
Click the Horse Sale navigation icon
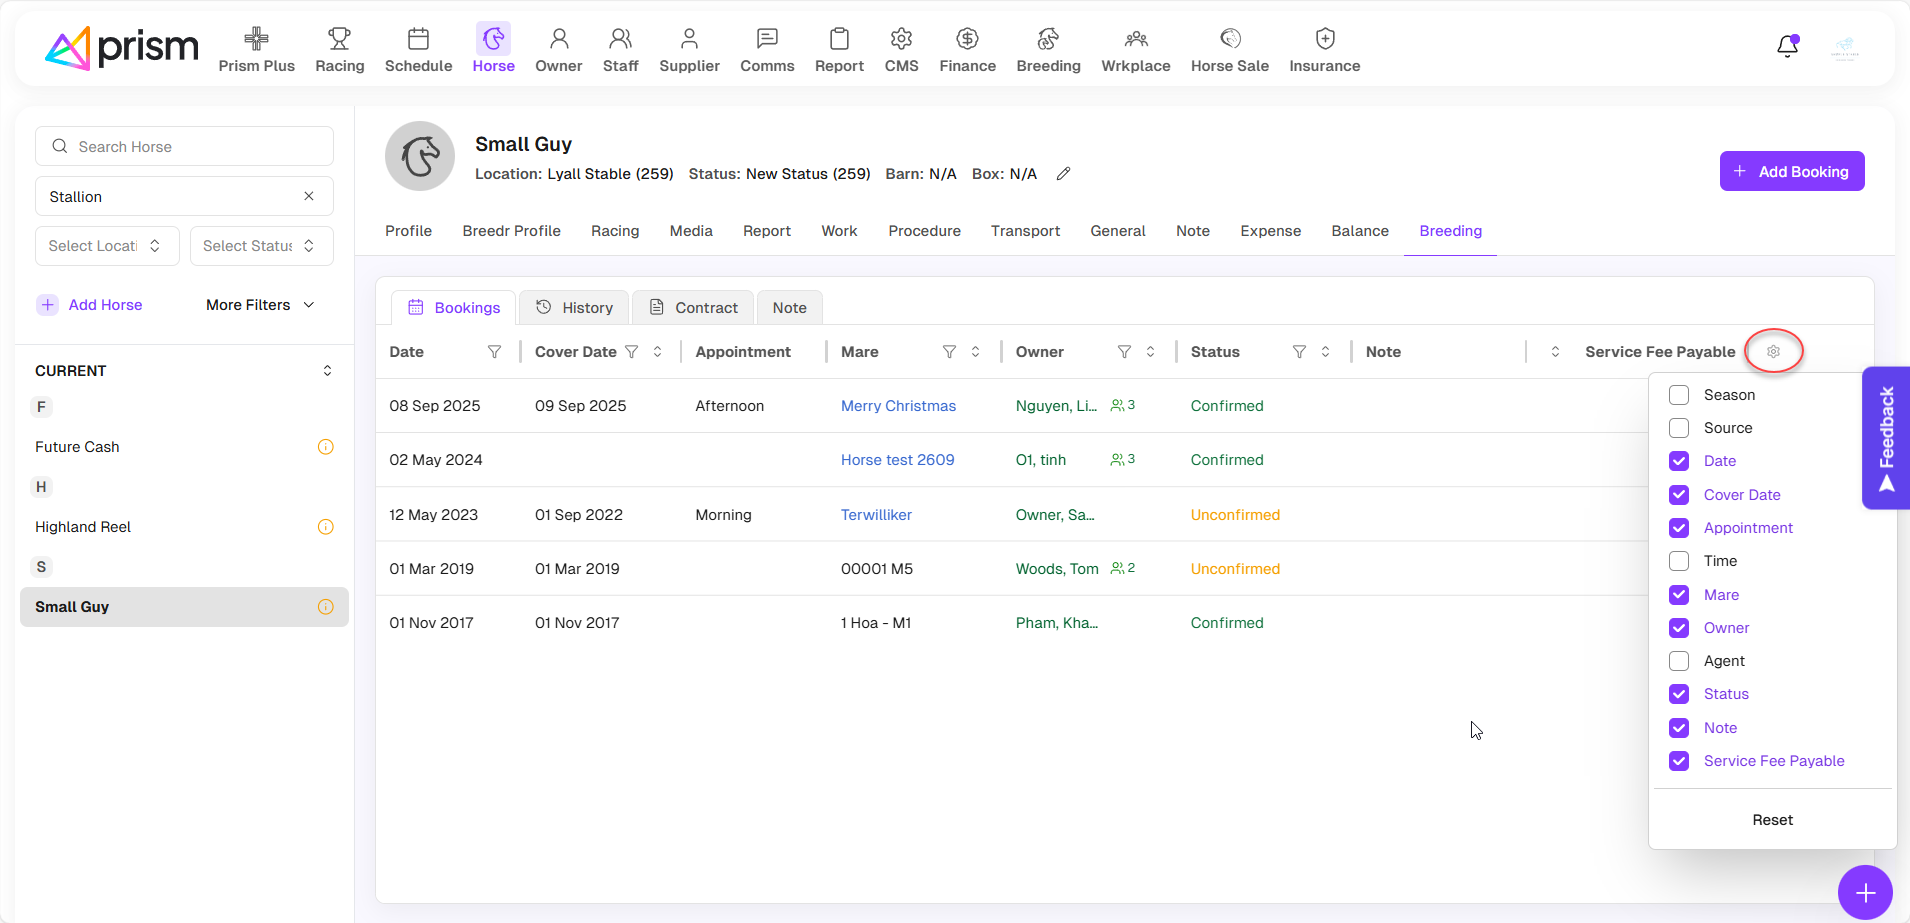click(x=1229, y=40)
